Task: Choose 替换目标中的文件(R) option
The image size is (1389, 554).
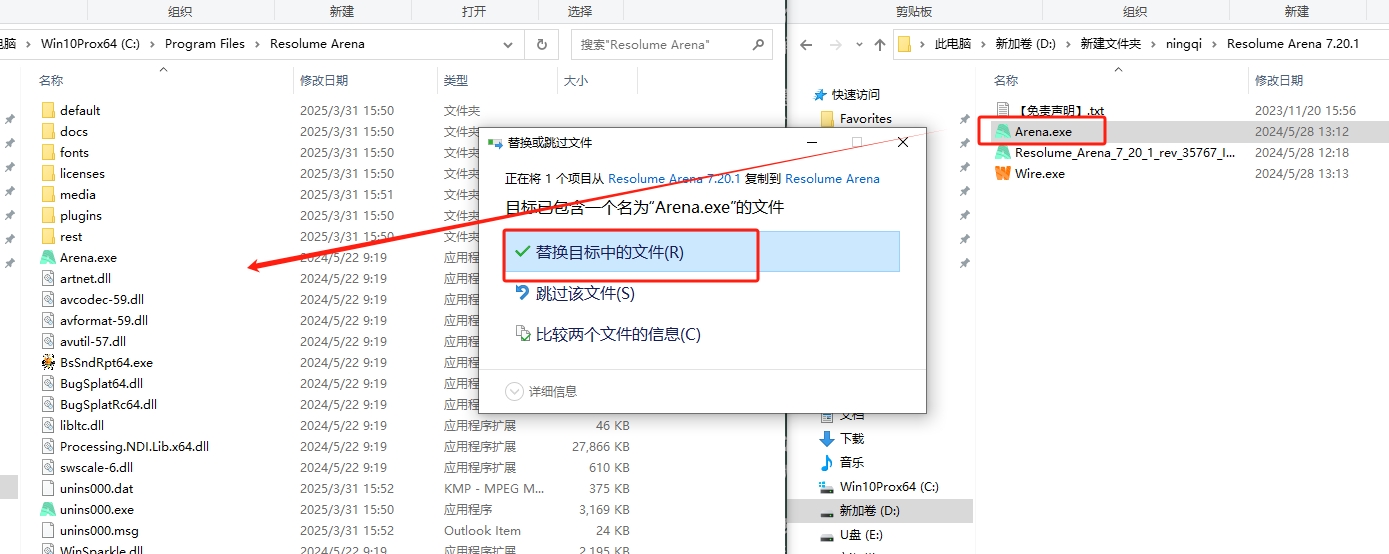Action: point(702,252)
